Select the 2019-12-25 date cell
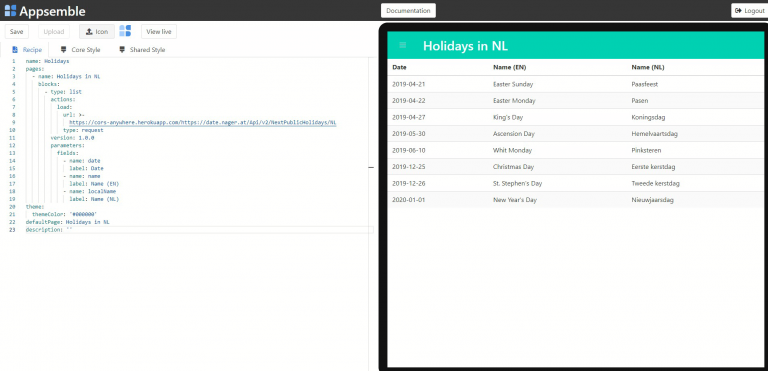 coord(408,167)
